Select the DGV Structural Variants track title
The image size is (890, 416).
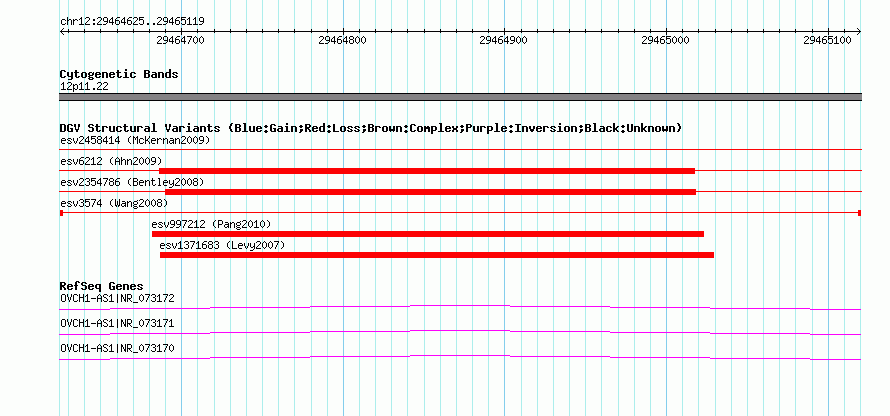coord(371,128)
